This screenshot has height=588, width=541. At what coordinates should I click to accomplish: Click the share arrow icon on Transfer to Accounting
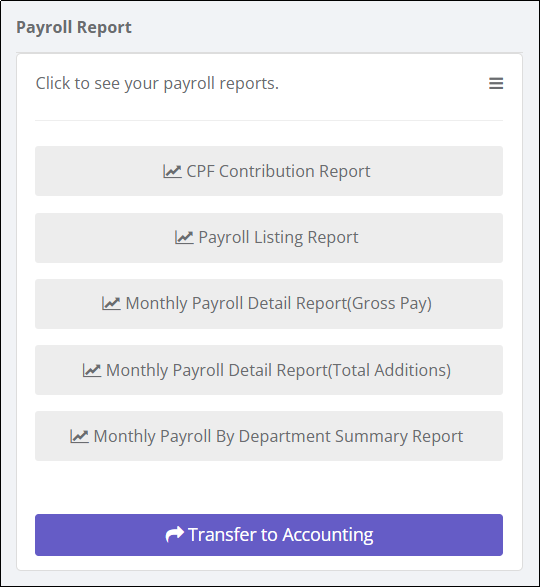point(174,534)
